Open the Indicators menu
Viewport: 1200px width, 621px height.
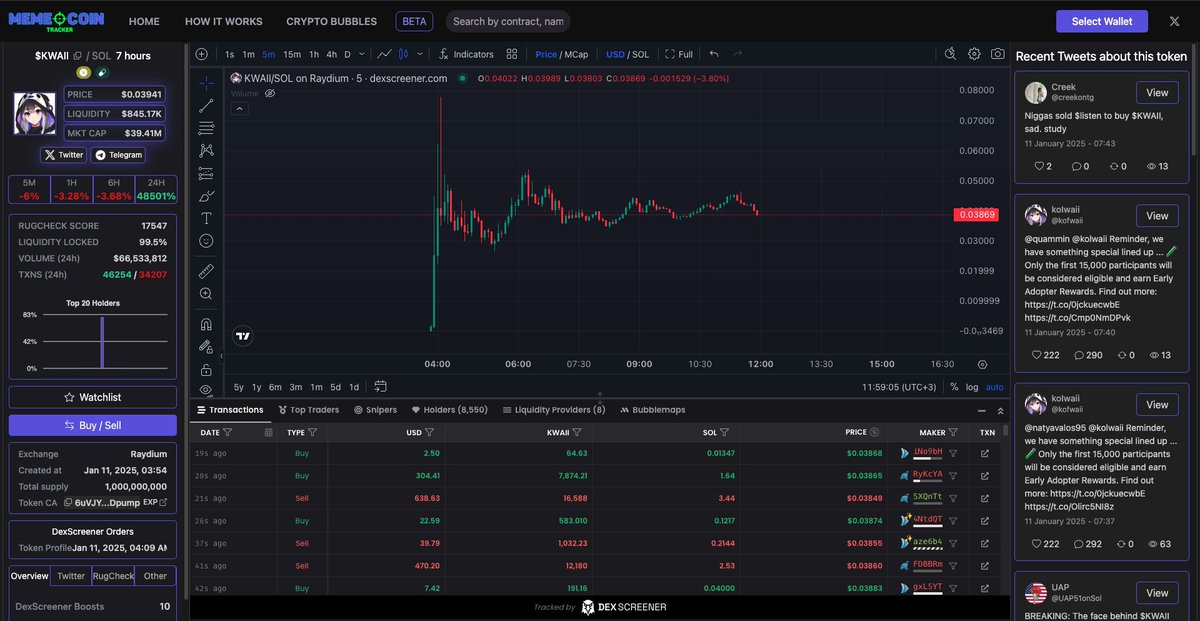466,54
